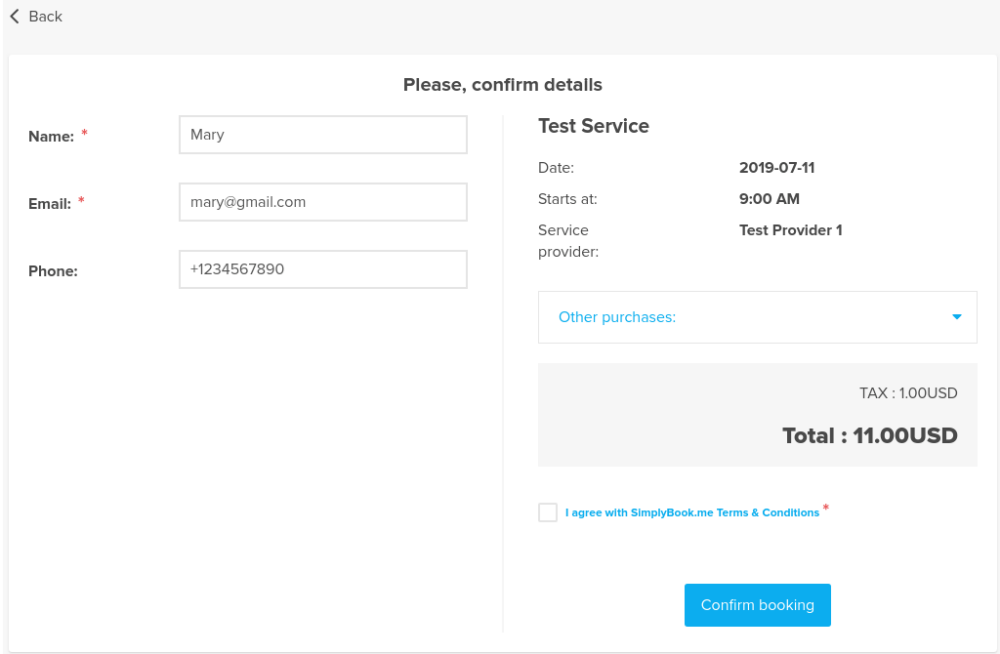This screenshot has height=654, width=1000.
Task: Select the Phone number input field
Action: click(322, 269)
